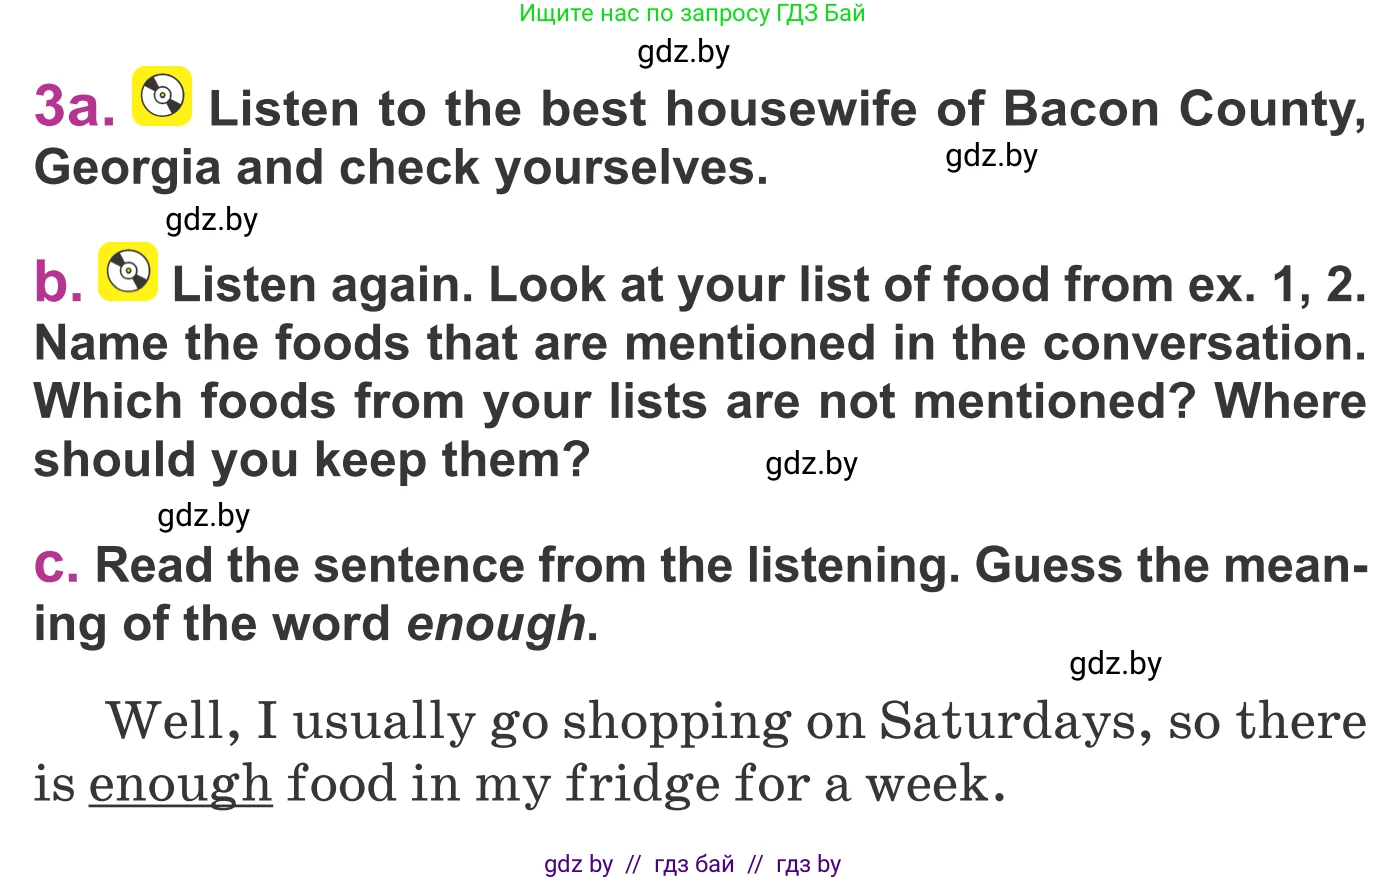Click the gdz.by watermark above "so there"

point(1115,664)
